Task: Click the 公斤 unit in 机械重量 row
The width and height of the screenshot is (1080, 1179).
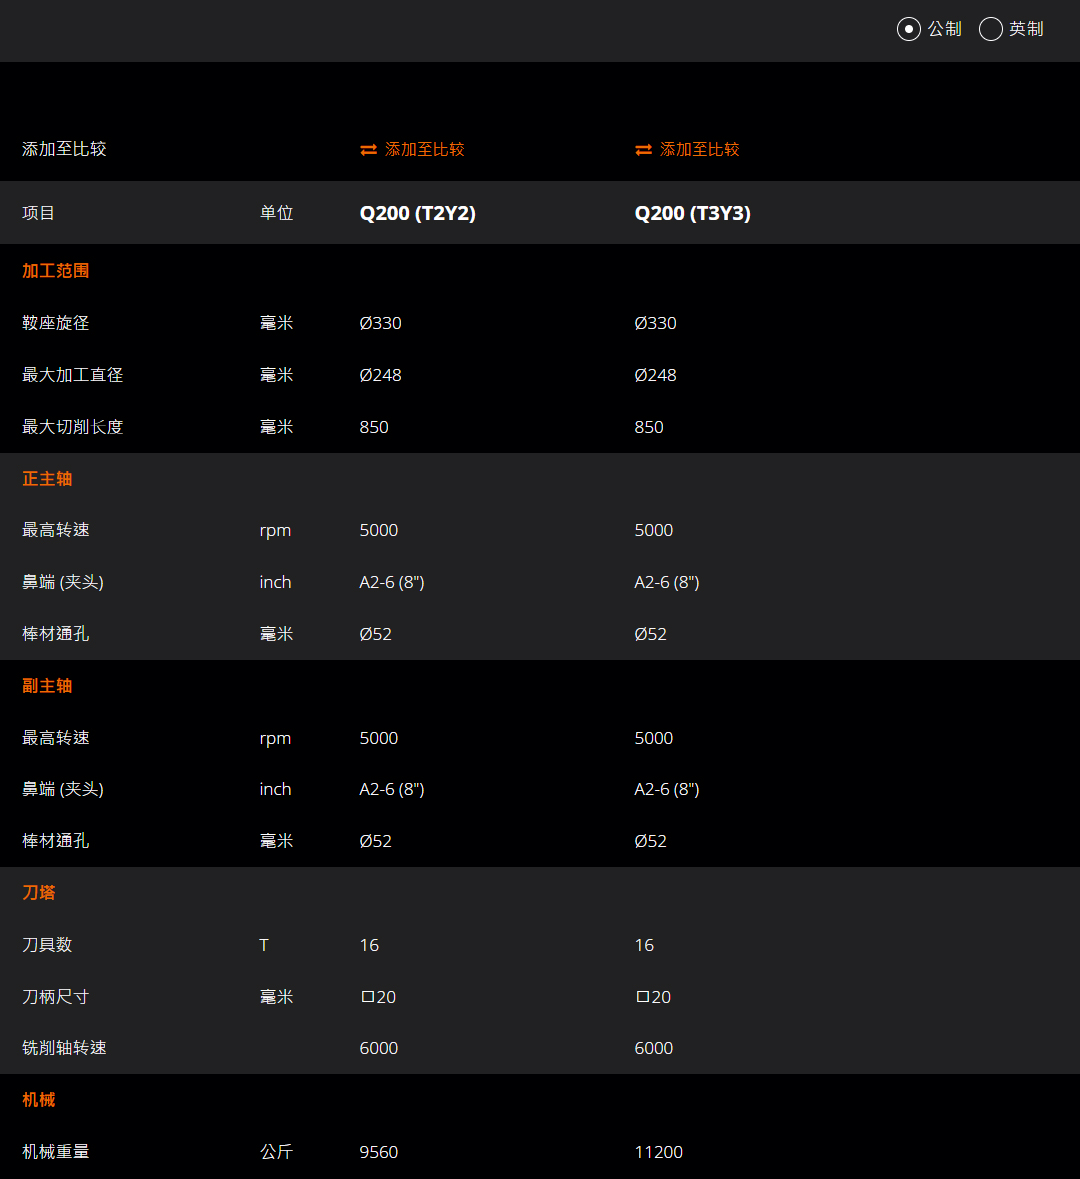Action: pos(276,1151)
